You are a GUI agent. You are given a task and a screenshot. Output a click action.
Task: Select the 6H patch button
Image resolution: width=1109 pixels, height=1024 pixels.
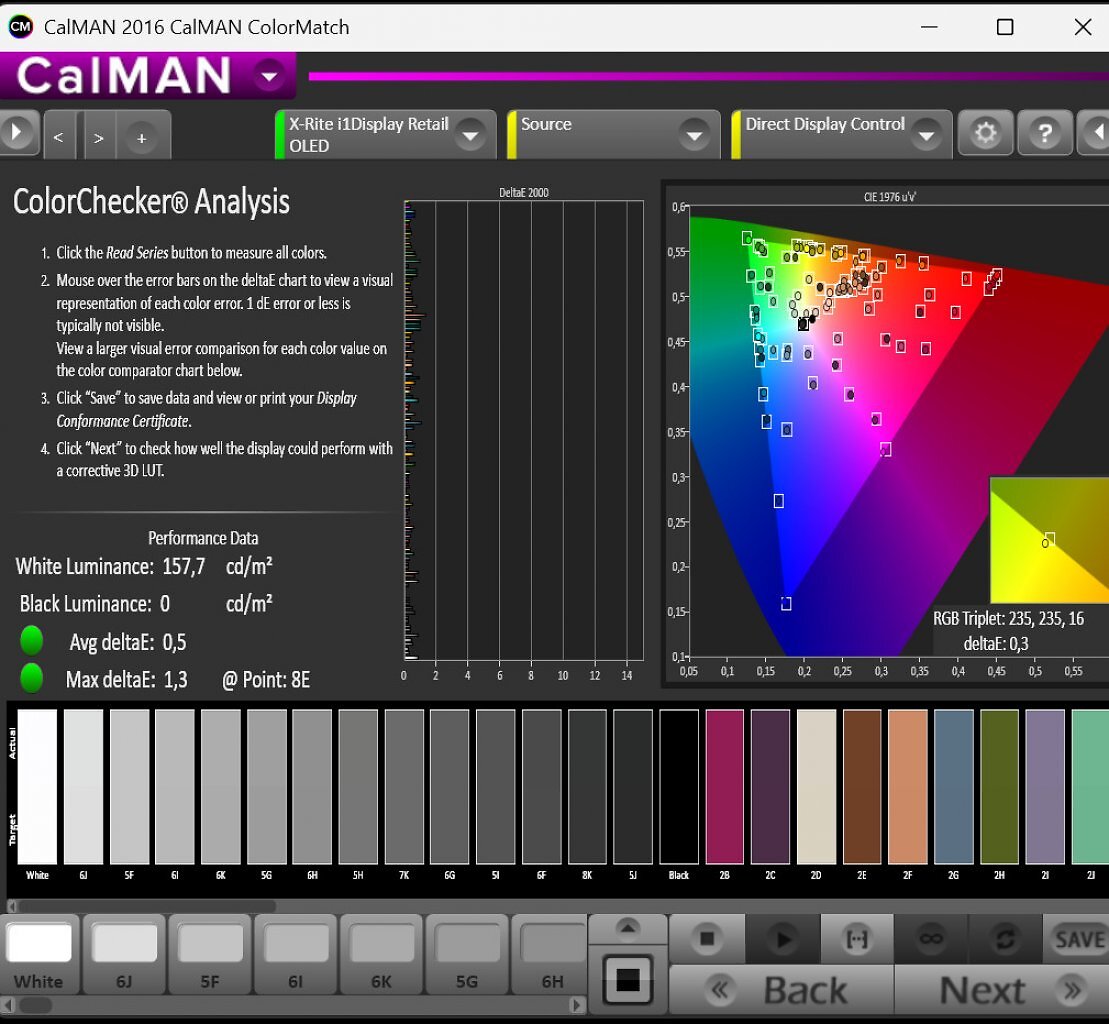click(550, 955)
